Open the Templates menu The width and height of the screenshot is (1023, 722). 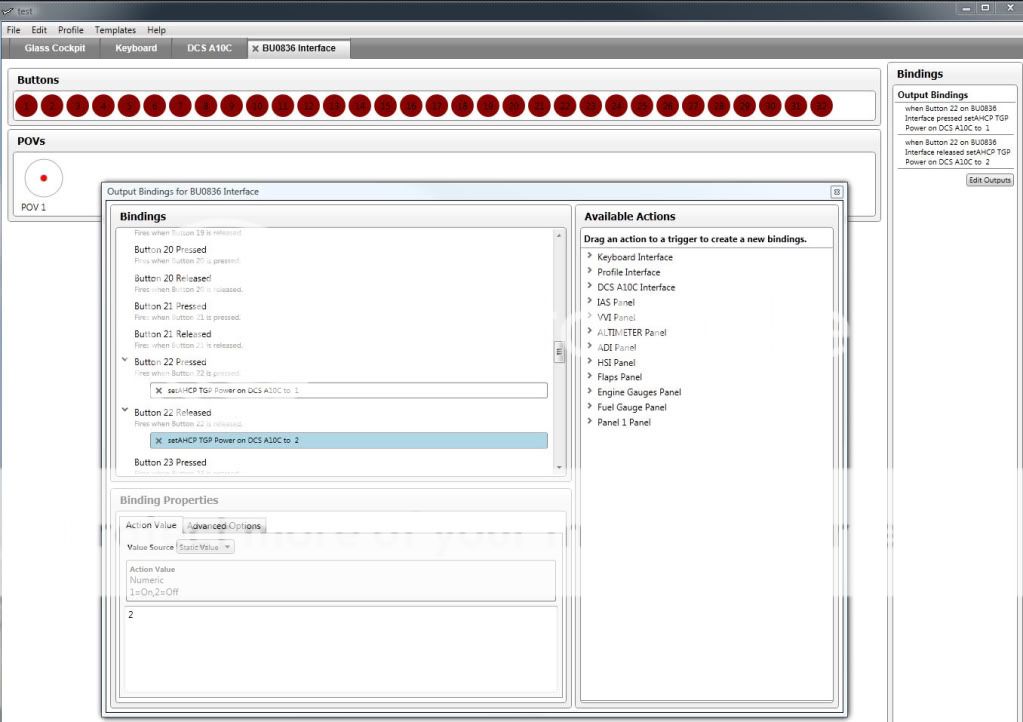point(115,30)
